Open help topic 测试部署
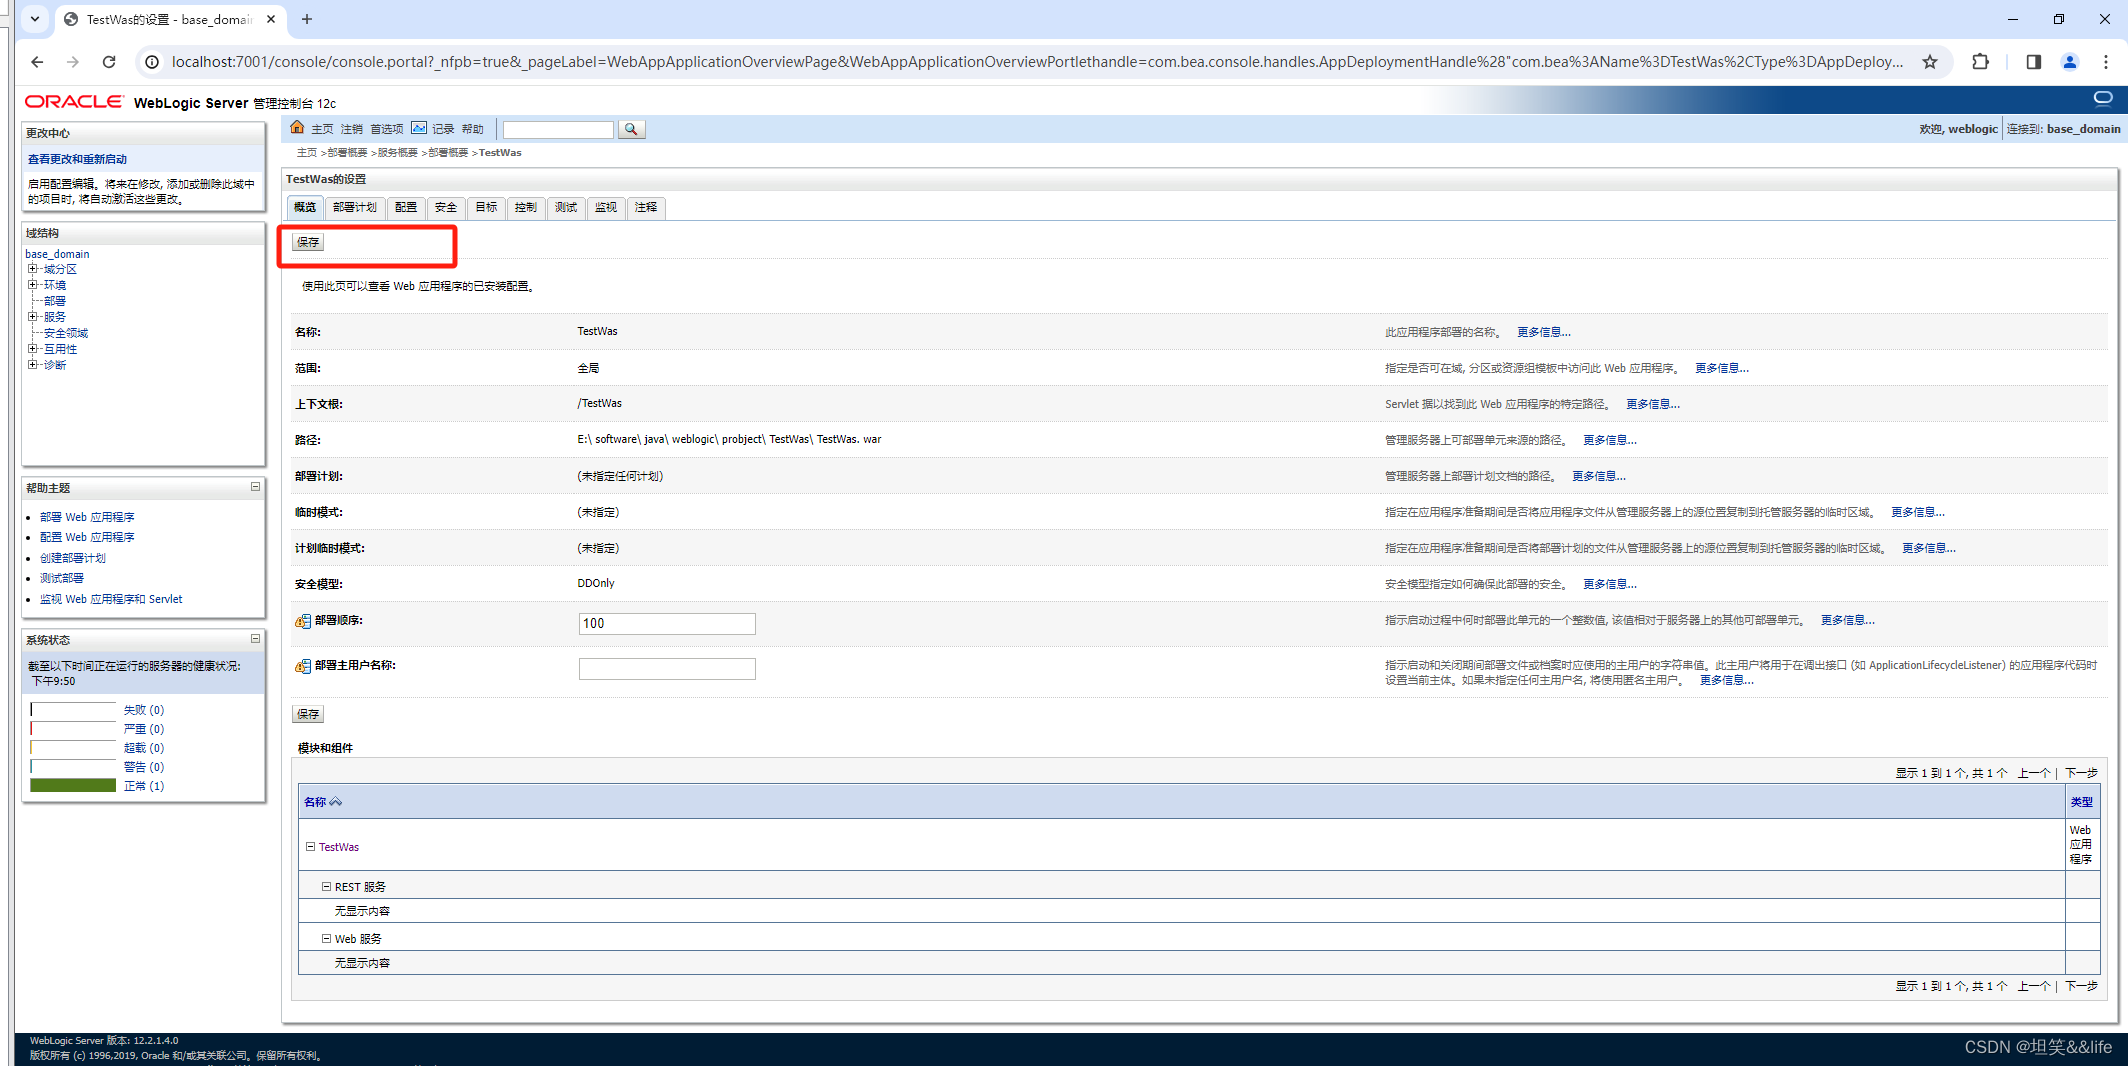Viewport: 2128px width, 1066px height. (x=62, y=578)
